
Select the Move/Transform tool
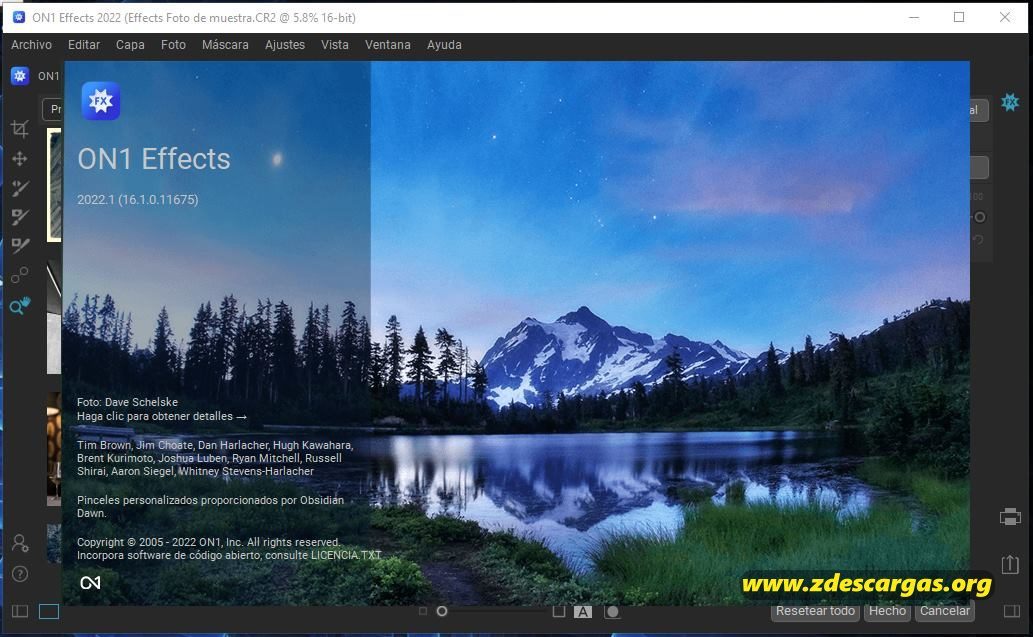click(x=20, y=159)
